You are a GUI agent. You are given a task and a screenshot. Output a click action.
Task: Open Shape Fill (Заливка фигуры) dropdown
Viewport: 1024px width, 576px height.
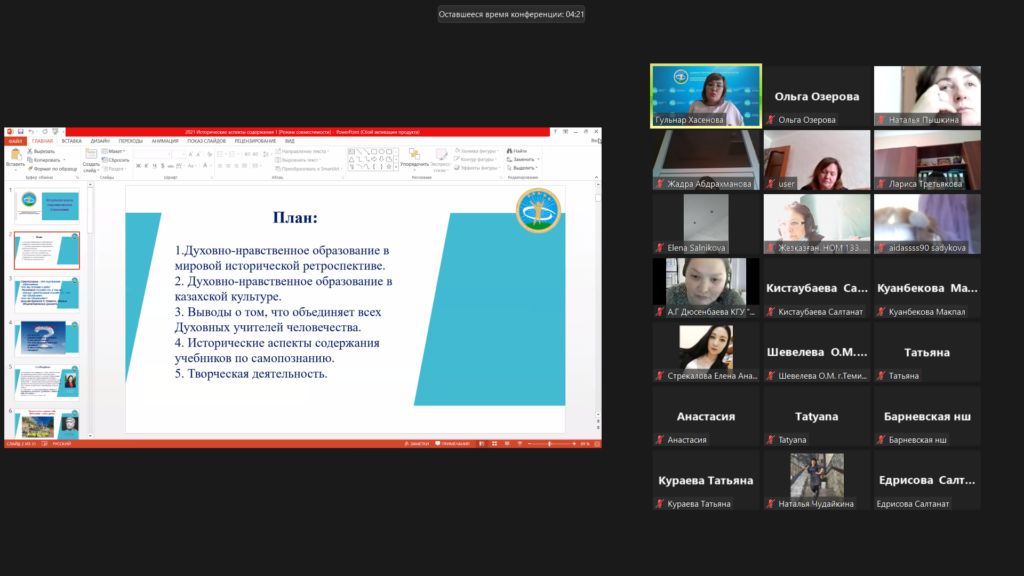pos(477,151)
